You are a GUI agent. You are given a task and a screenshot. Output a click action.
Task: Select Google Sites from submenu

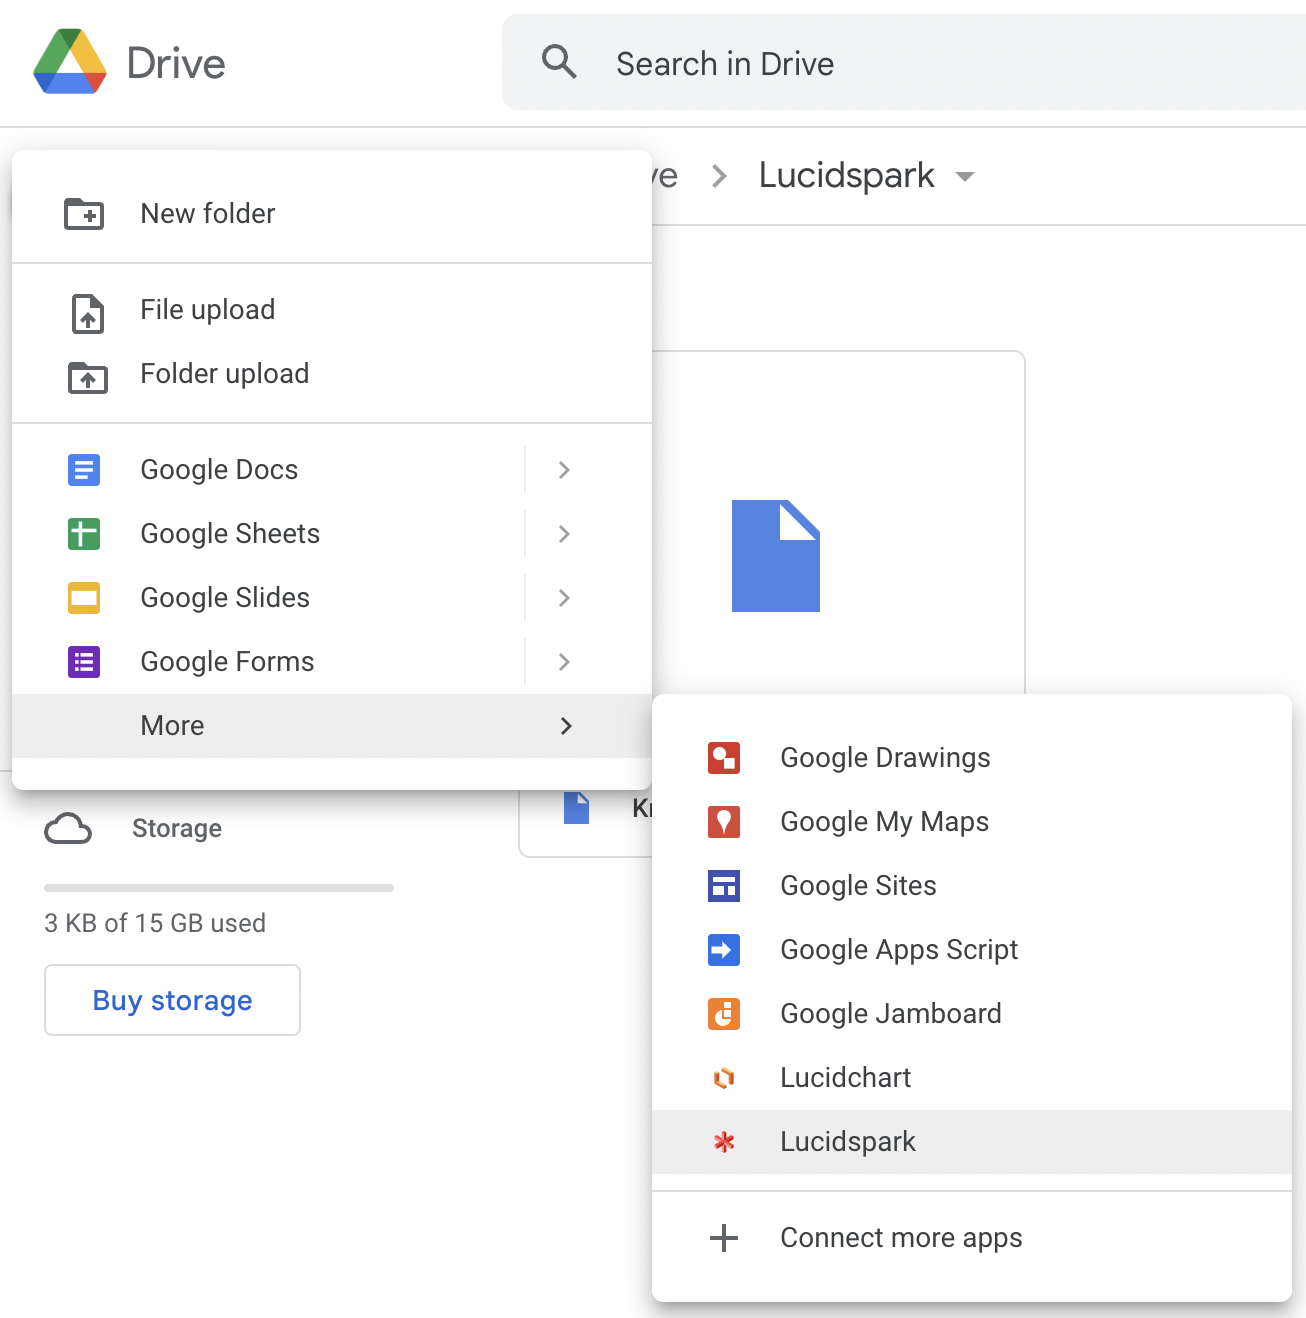click(x=972, y=886)
